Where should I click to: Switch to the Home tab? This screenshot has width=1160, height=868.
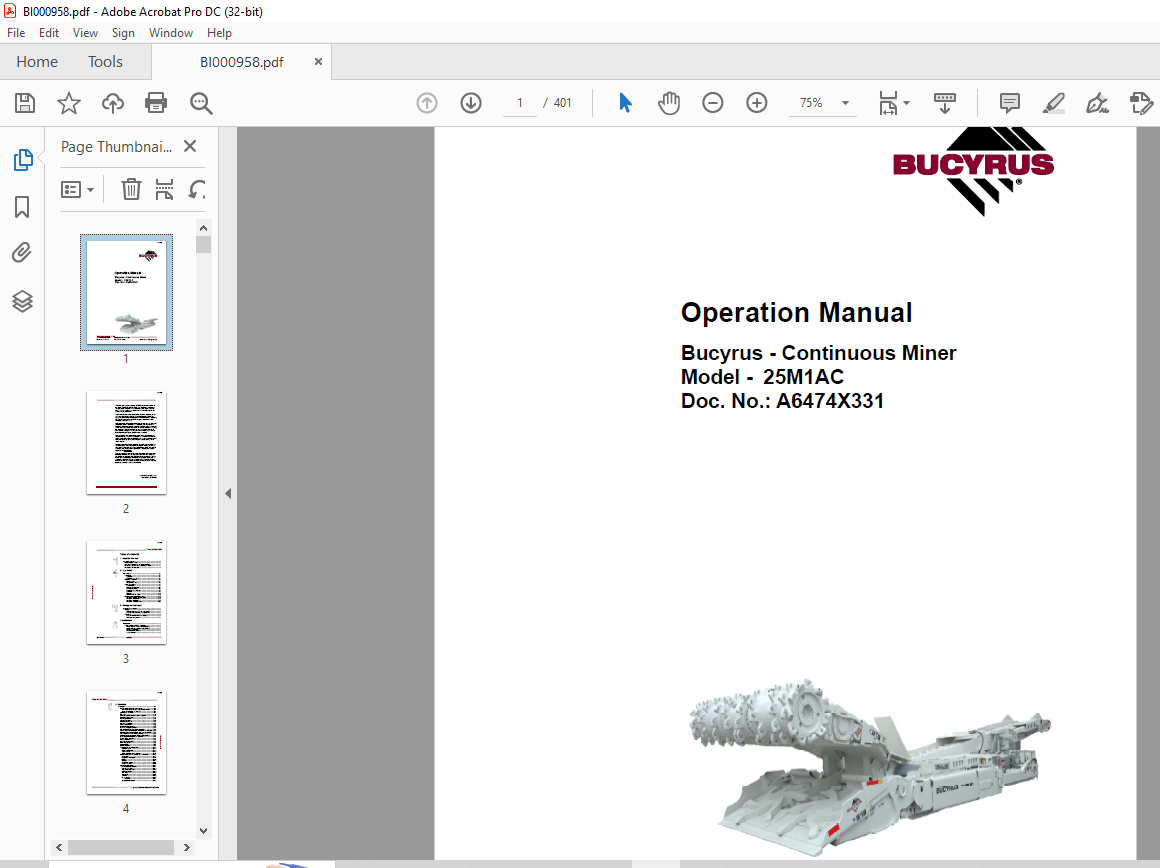tap(37, 61)
